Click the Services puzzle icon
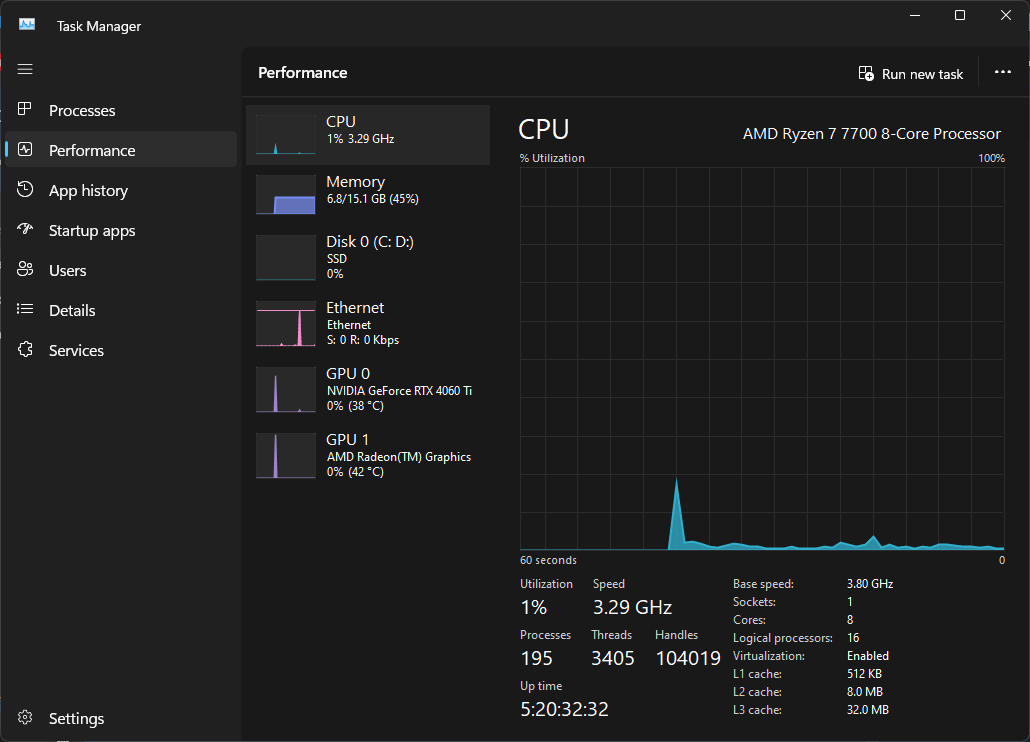Image resolution: width=1030 pixels, height=742 pixels. click(25, 349)
